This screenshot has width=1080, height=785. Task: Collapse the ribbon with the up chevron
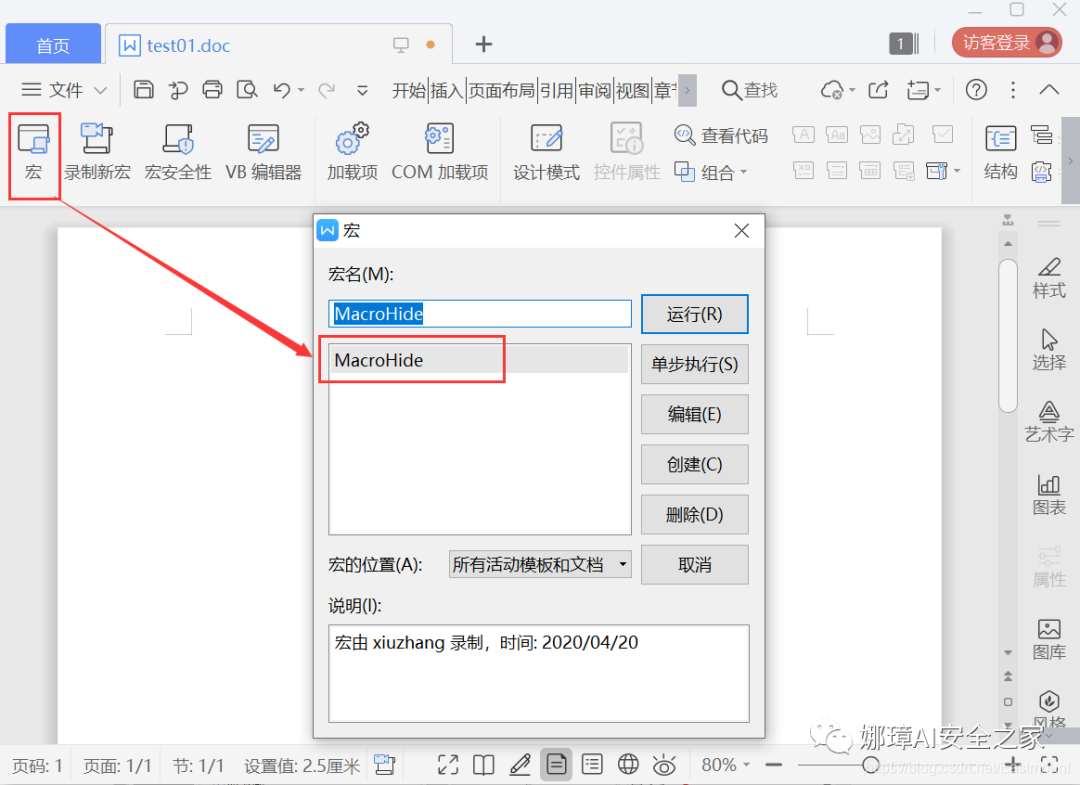[1049, 90]
